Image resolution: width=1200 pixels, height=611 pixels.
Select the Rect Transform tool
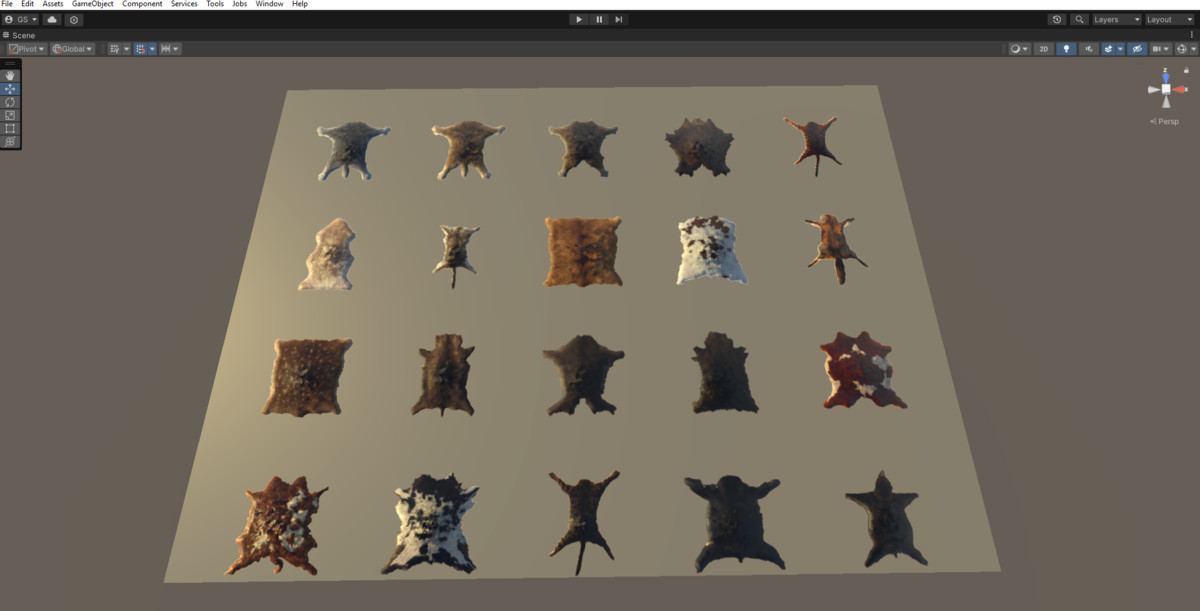tap(9, 128)
